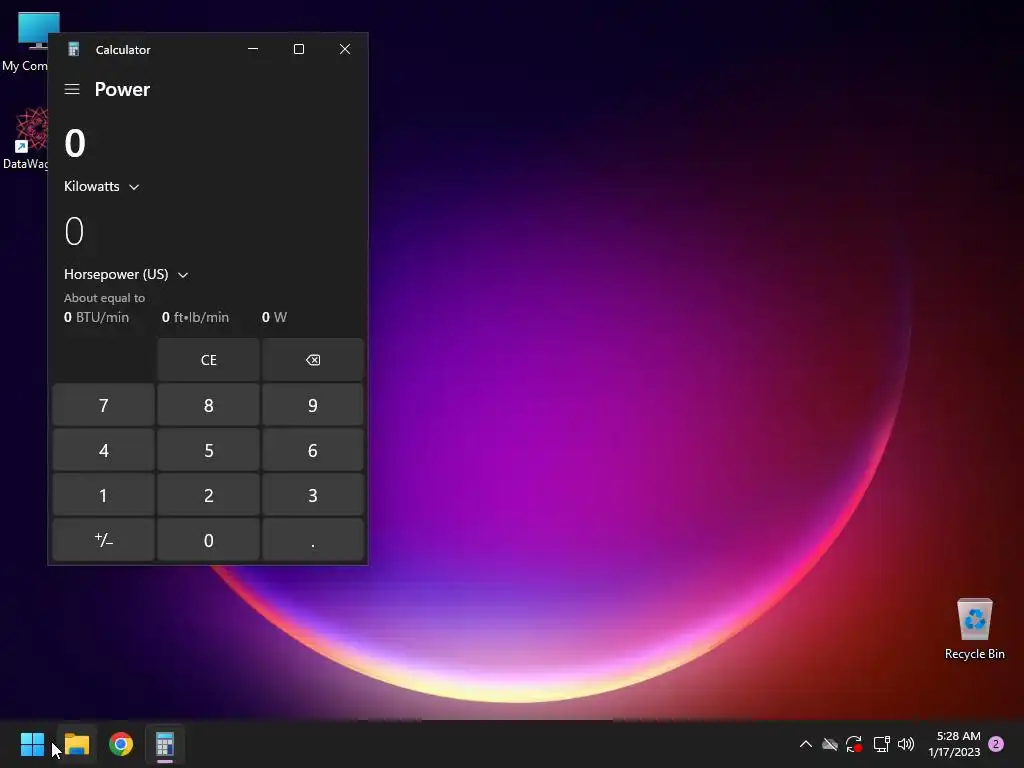Click the plus/minus sign toggle button
1024x768 pixels.
point(104,540)
